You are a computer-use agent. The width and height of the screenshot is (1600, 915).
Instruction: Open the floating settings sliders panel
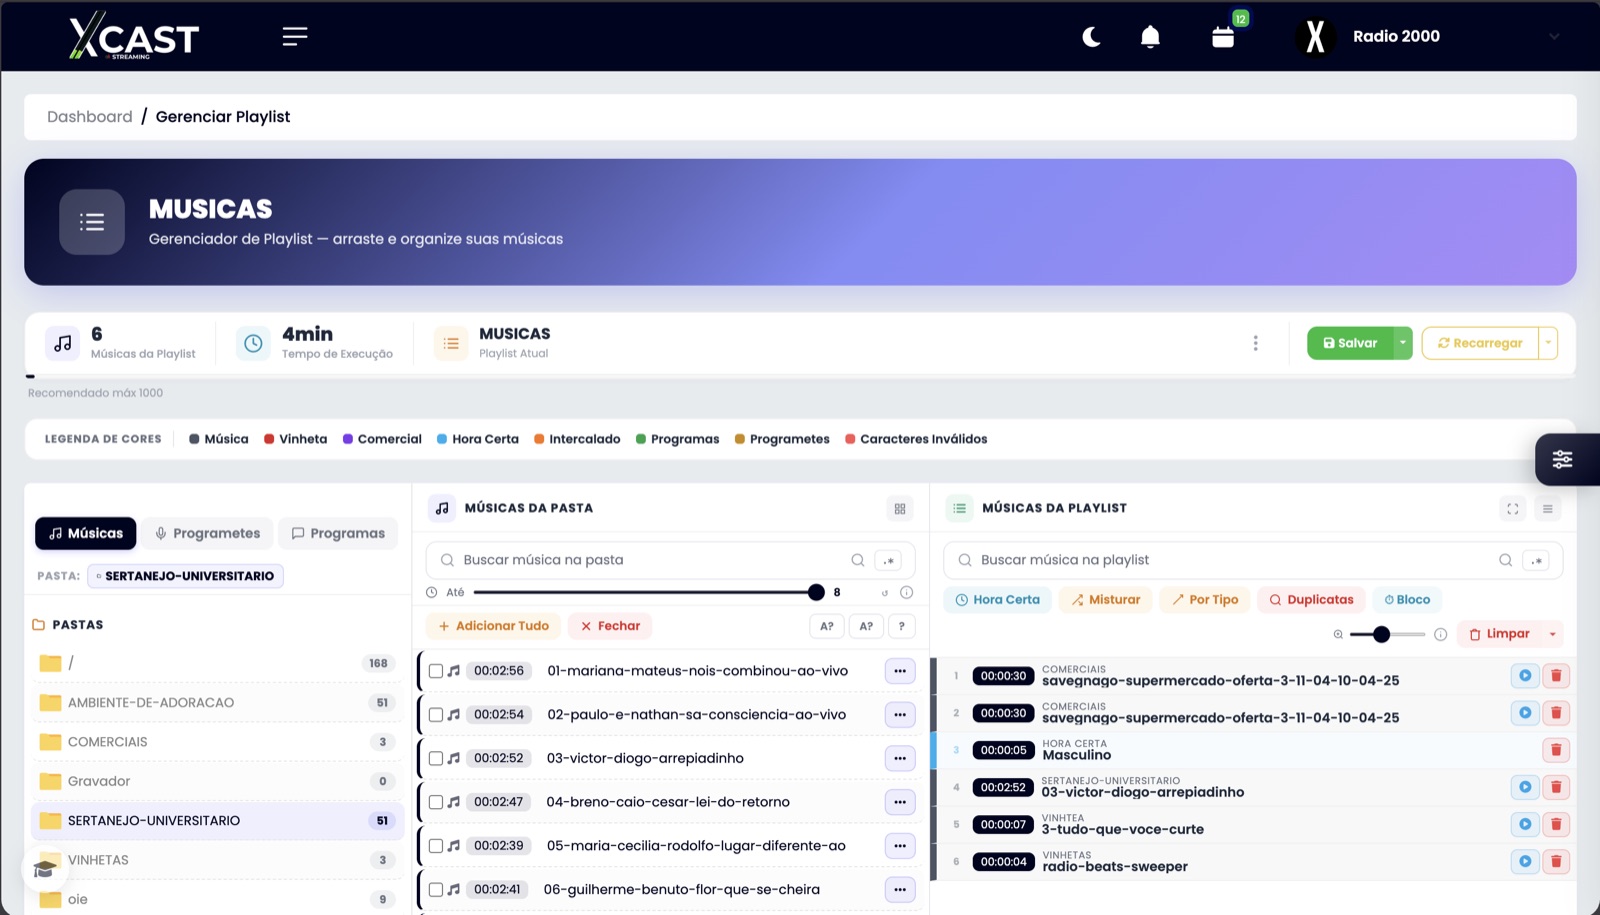(1562, 459)
